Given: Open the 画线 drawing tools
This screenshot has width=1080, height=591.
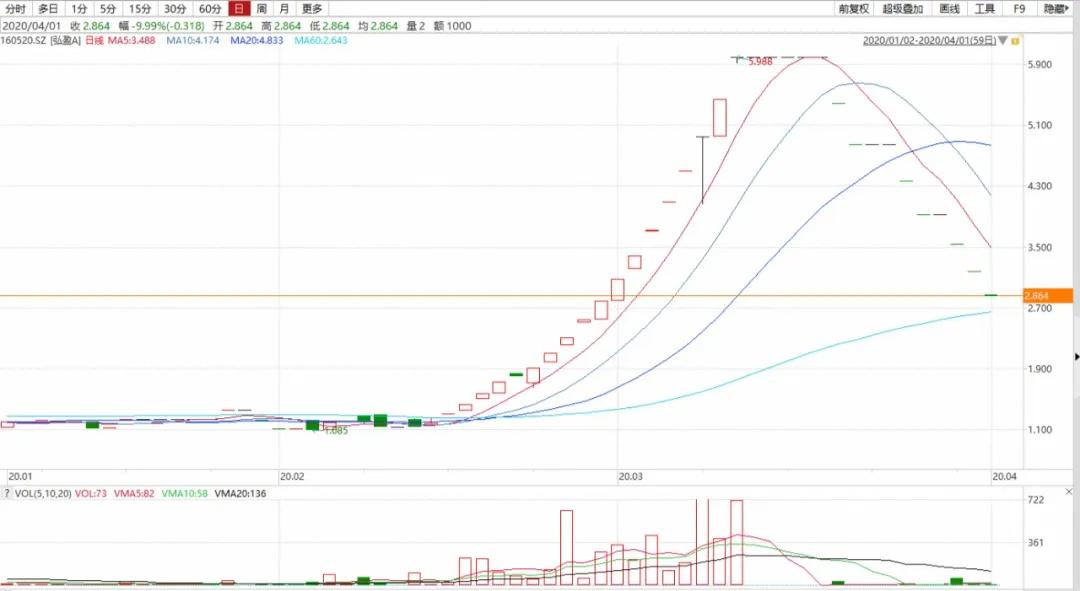Looking at the screenshot, I should pyautogui.click(x=950, y=9).
